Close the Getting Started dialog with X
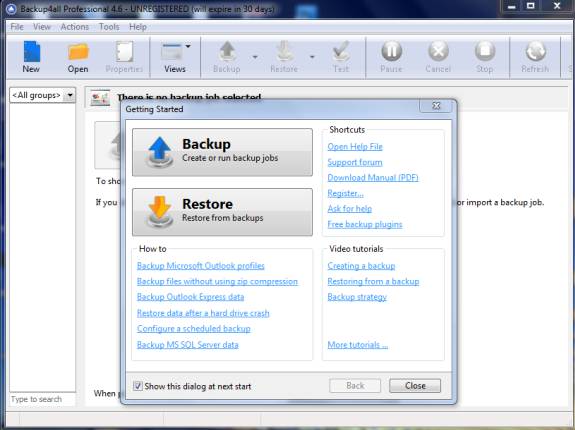This screenshot has width=575, height=430. [x=436, y=106]
